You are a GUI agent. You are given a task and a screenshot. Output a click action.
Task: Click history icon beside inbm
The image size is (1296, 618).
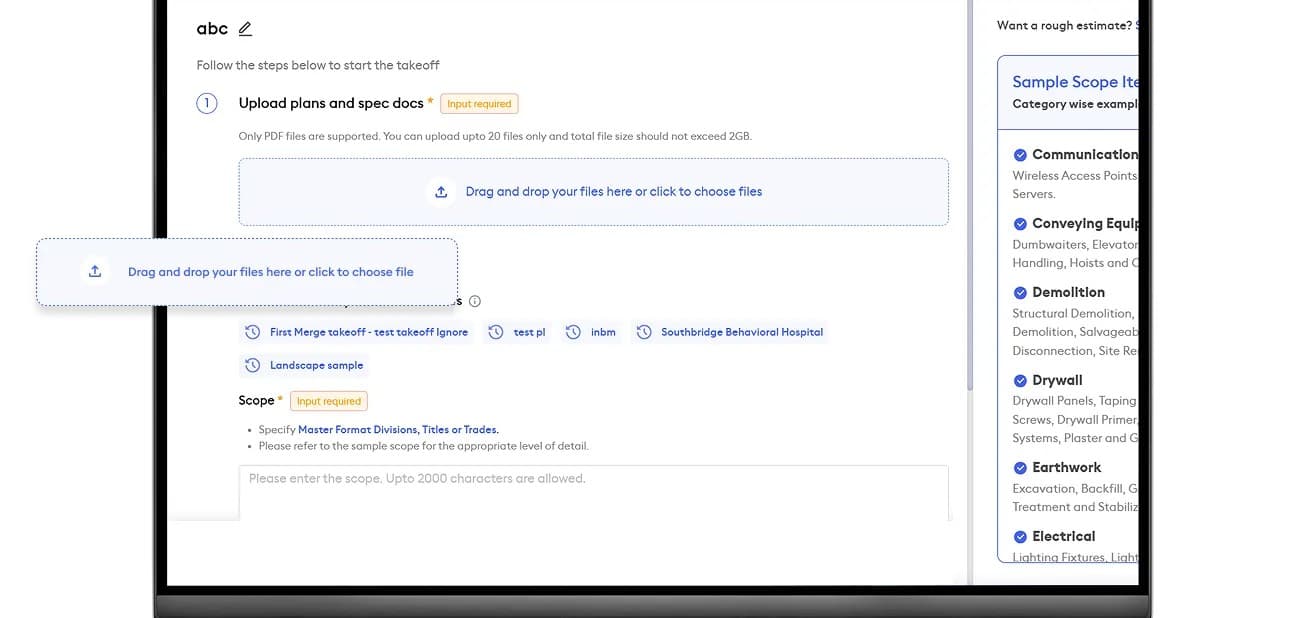point(573,332)
